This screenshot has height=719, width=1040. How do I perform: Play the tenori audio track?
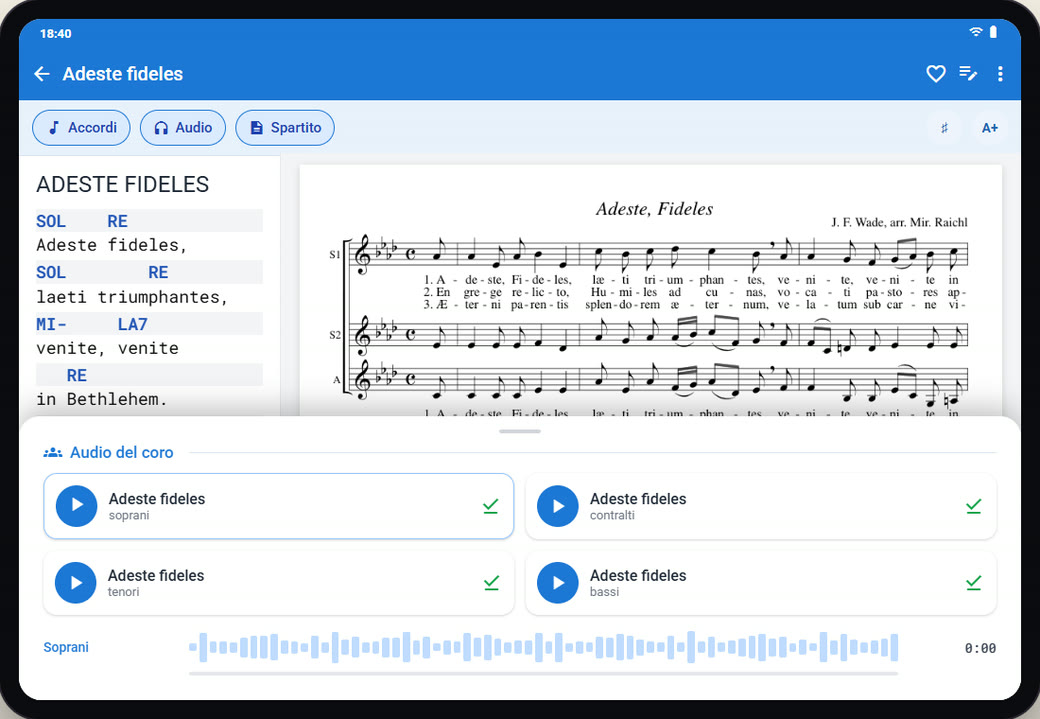tap(76, 582)
